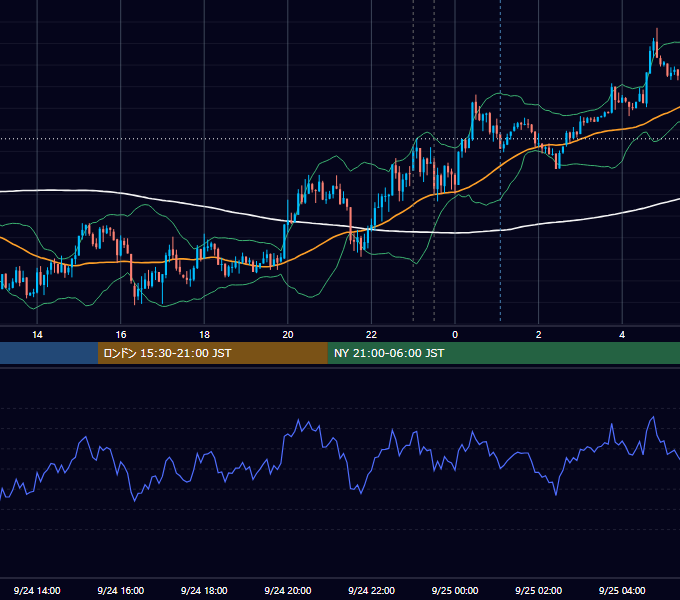The height and width of the screenshot is (600, 680).
Task: Click the 9/24 14:00 time label
Action: 37,590
